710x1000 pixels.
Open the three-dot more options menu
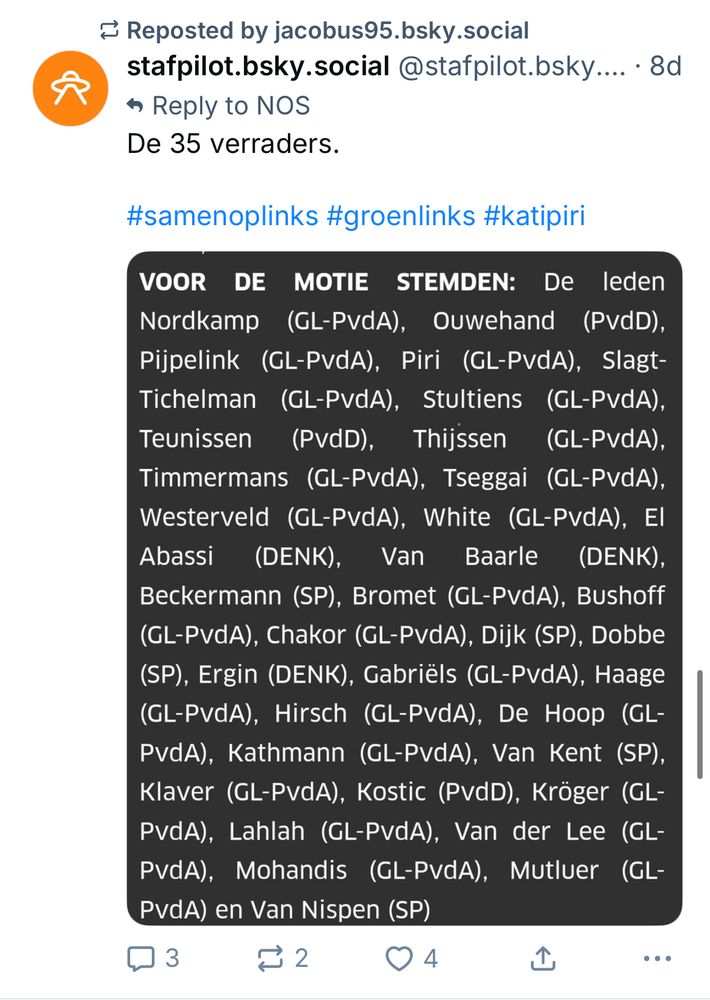click(x=658, y=959)
